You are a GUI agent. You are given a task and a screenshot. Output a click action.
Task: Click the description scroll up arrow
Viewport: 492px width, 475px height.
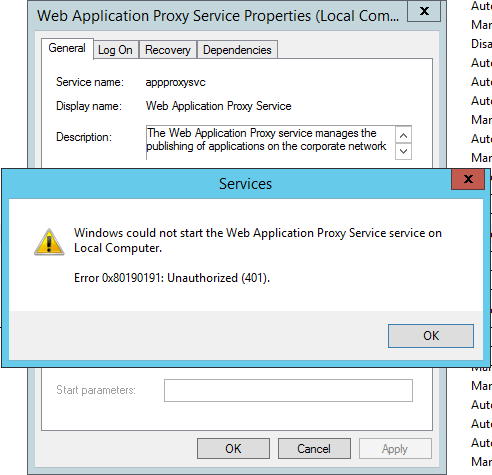[x=403, y=135]
